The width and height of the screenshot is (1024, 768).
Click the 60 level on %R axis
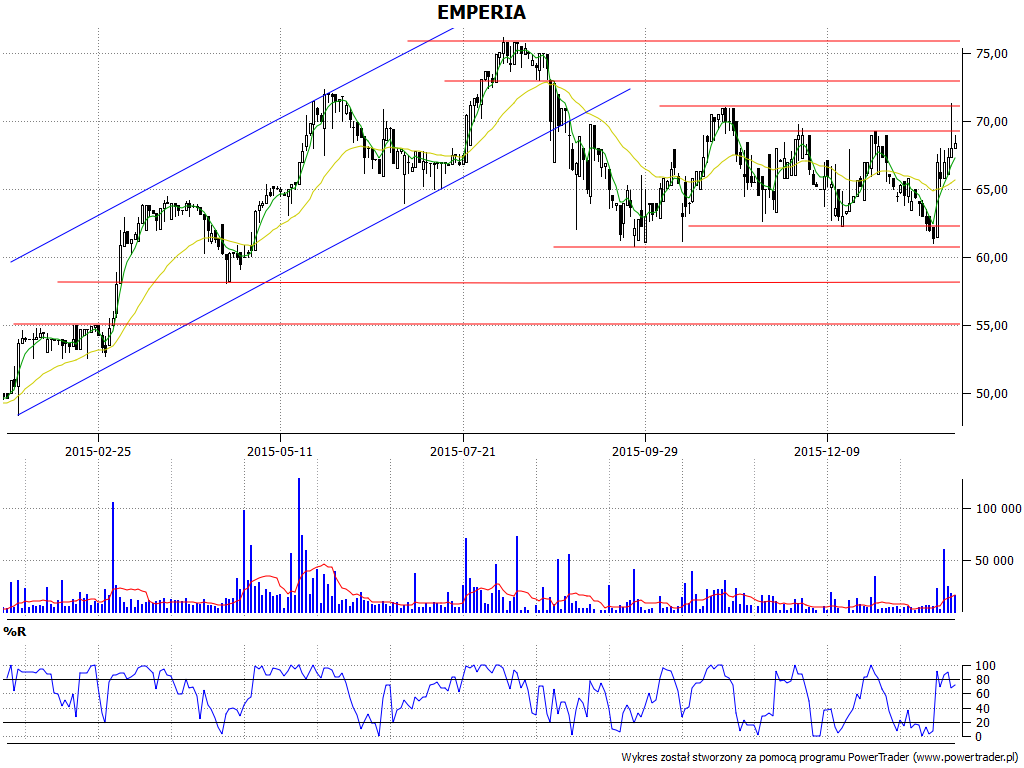(982, 694)
